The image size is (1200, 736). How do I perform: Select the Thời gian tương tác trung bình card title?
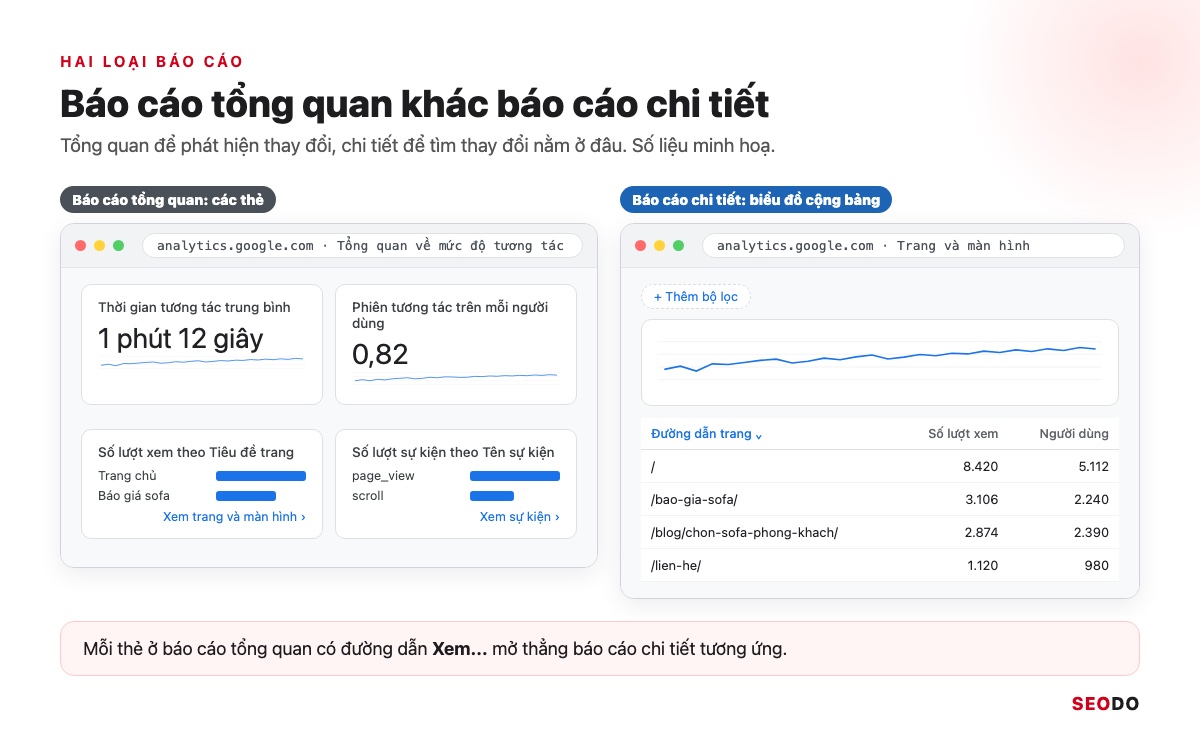194,308
